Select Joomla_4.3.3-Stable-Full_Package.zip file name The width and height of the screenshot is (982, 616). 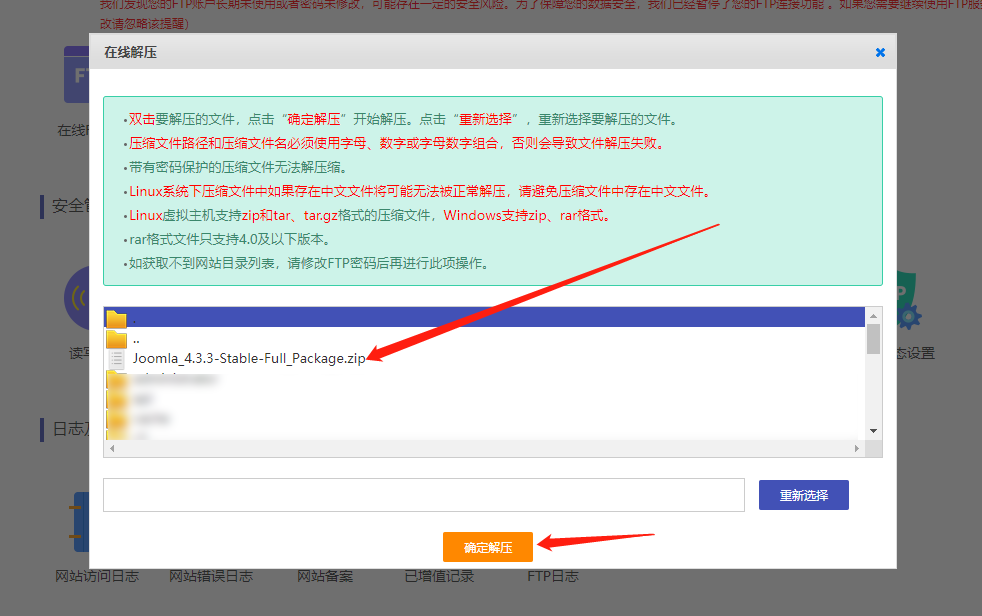point(249,359)
